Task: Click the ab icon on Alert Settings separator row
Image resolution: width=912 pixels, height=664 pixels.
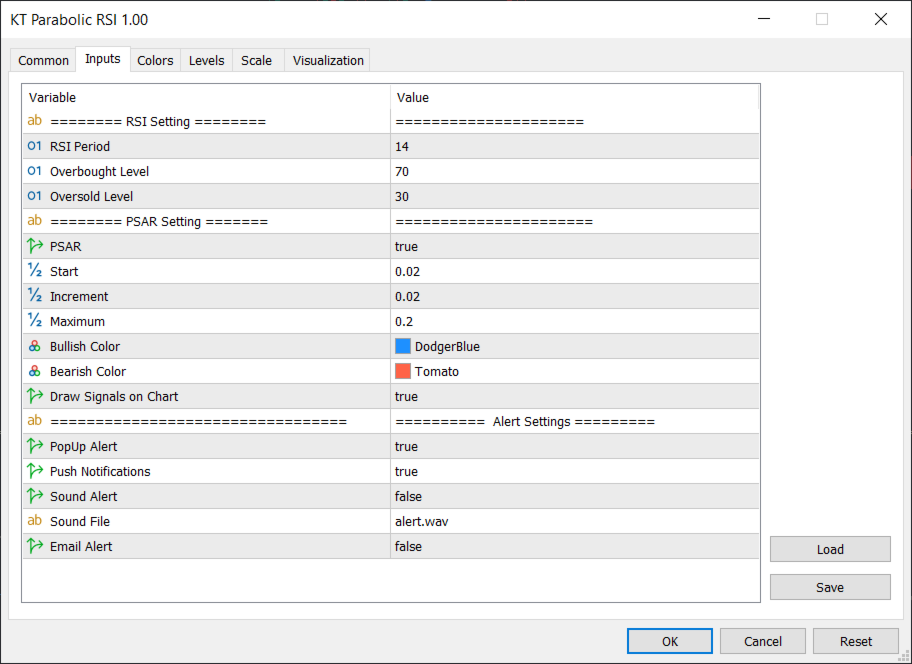Action: [x=35, y=420]
